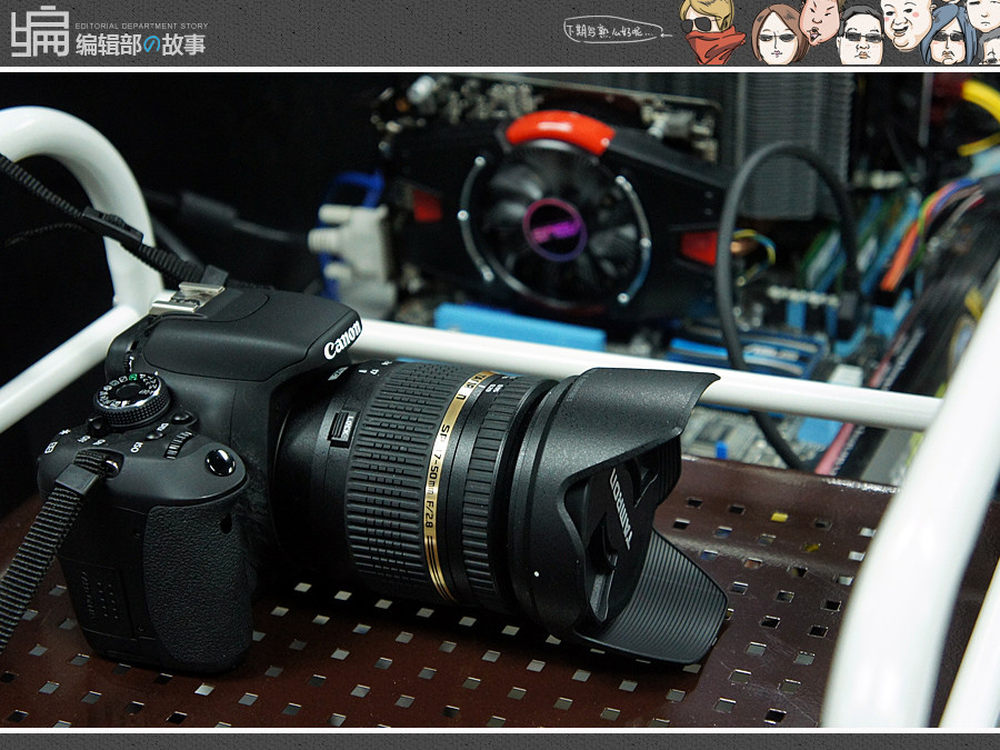Select the black-haired man with glasses avatar
This screenshot has width=1000, height=750.
(860, 35)
